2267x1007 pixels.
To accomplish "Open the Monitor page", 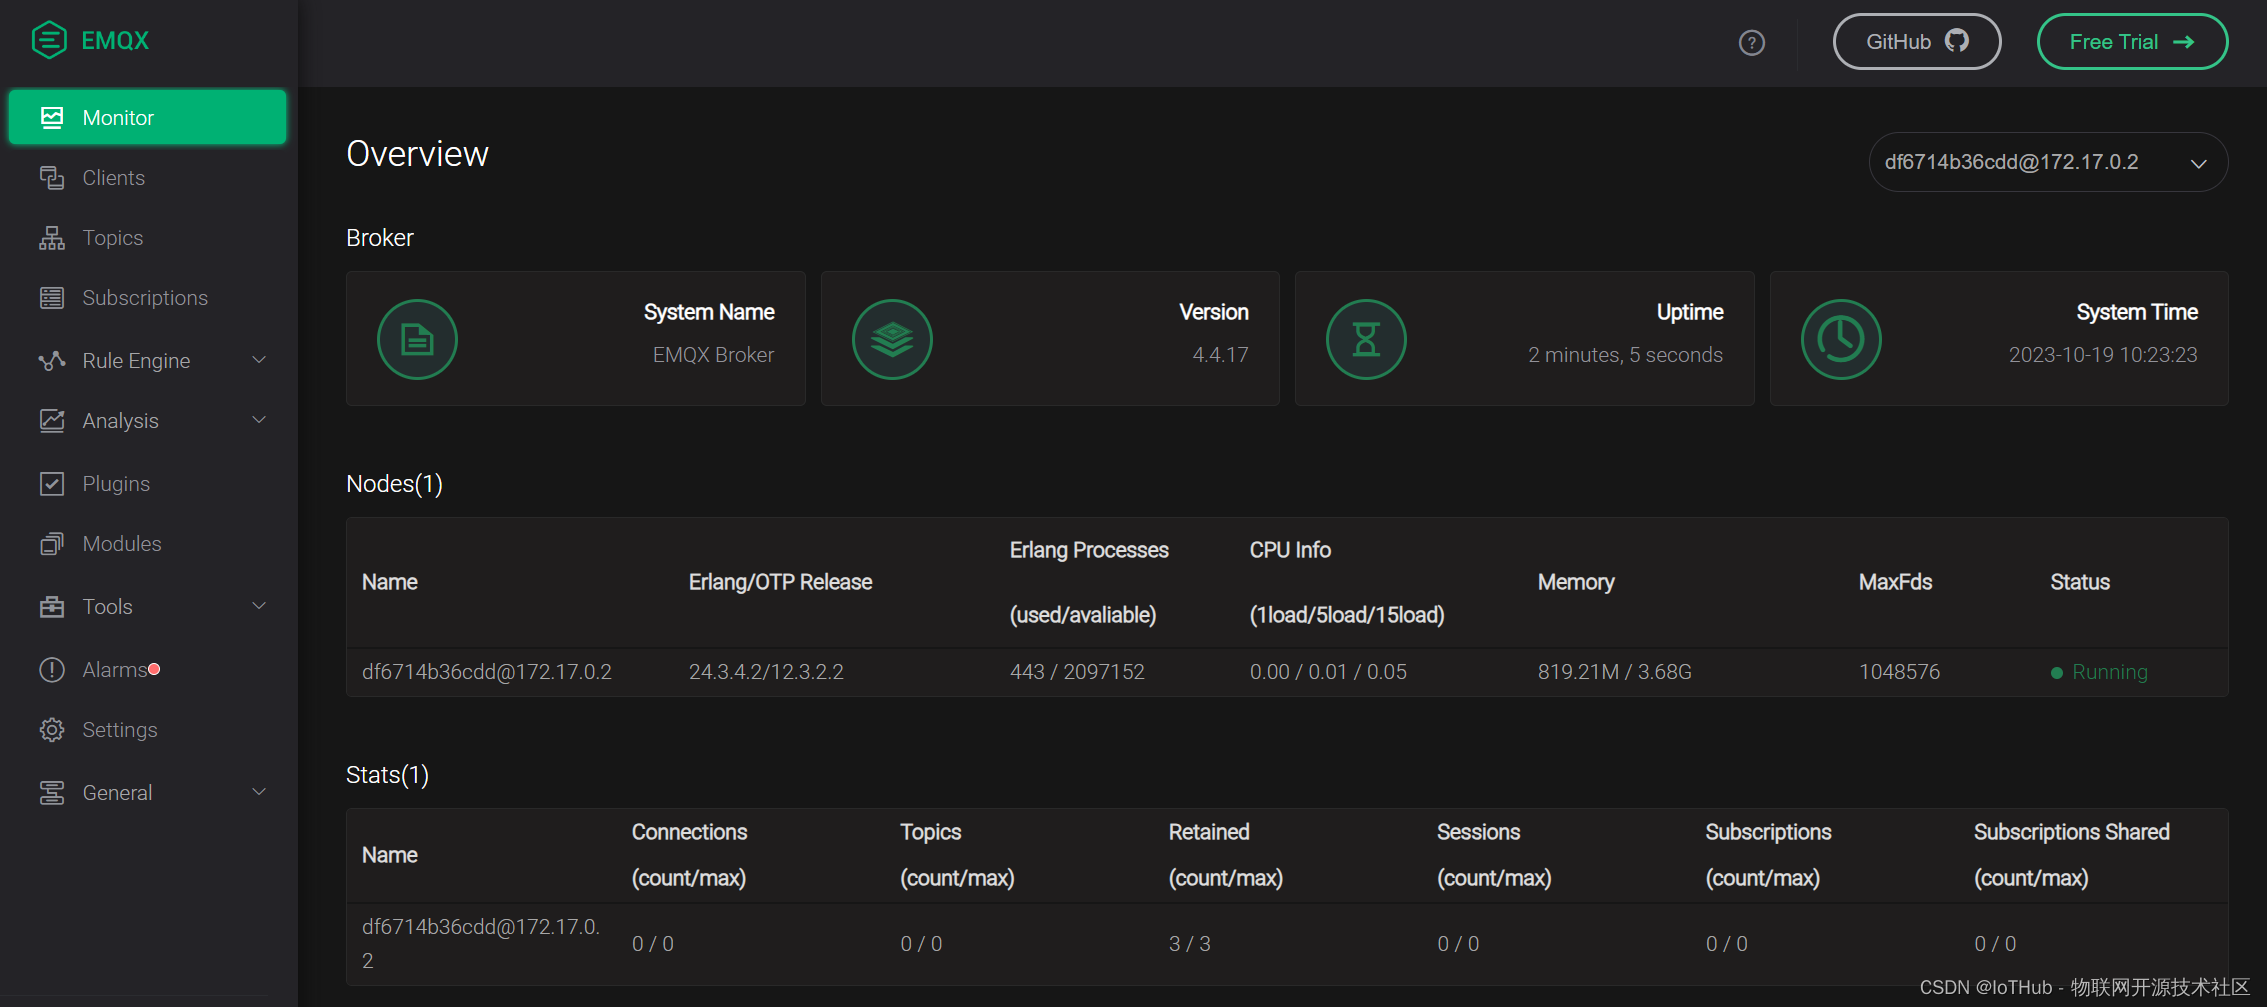I will 147,118.
